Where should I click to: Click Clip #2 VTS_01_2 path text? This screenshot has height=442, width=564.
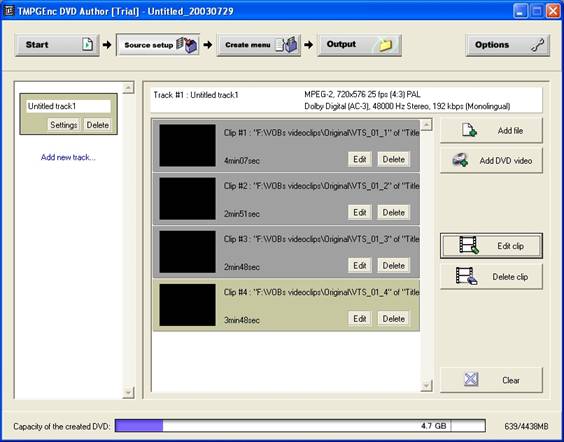coord(321,186)
